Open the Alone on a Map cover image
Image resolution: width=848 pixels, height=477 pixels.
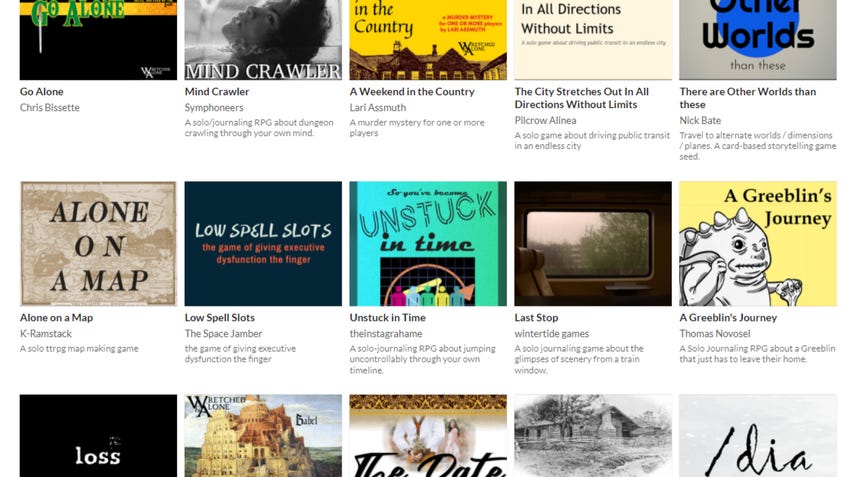coord(98,243)
